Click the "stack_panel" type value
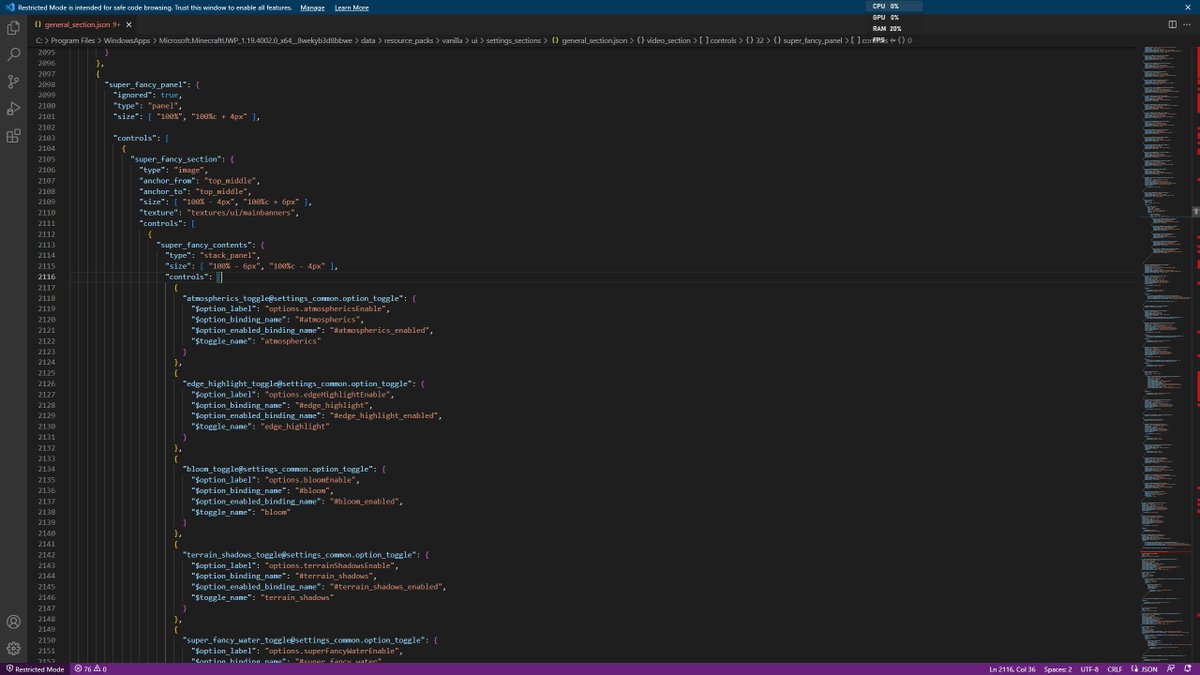 click(228, 255)
